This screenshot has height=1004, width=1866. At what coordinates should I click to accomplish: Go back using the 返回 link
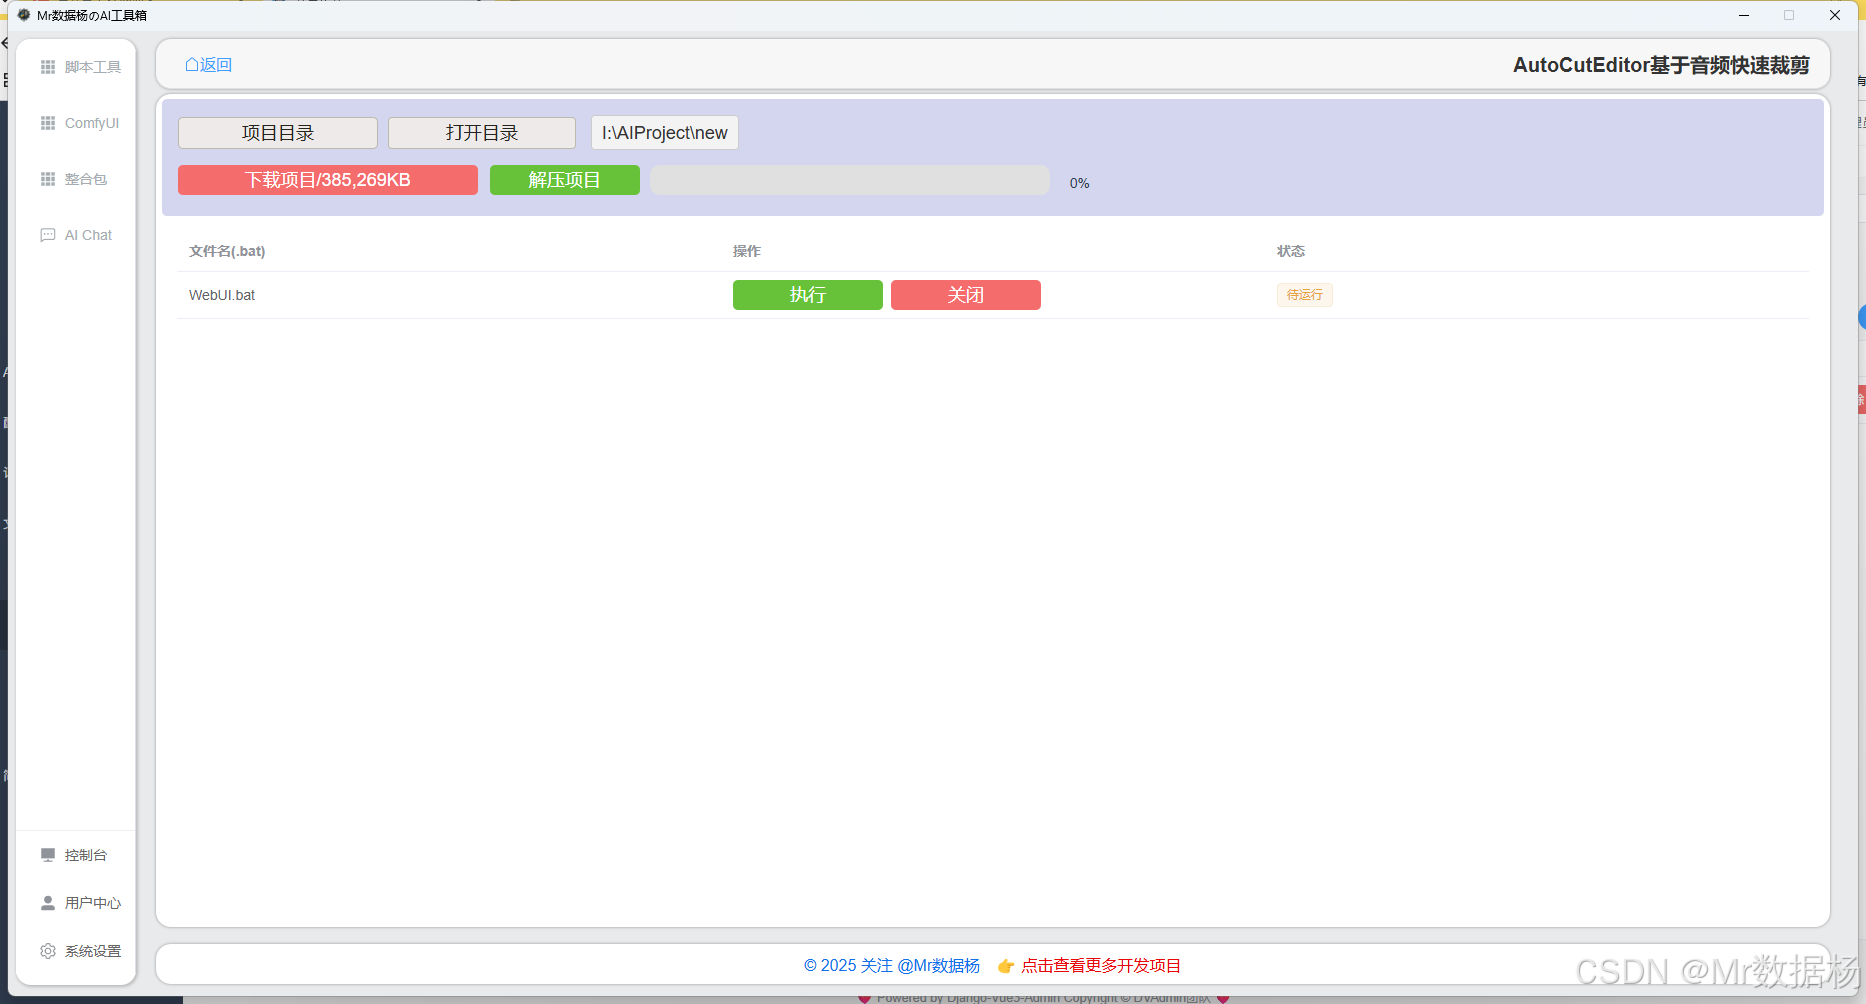[x=209, y=65]
